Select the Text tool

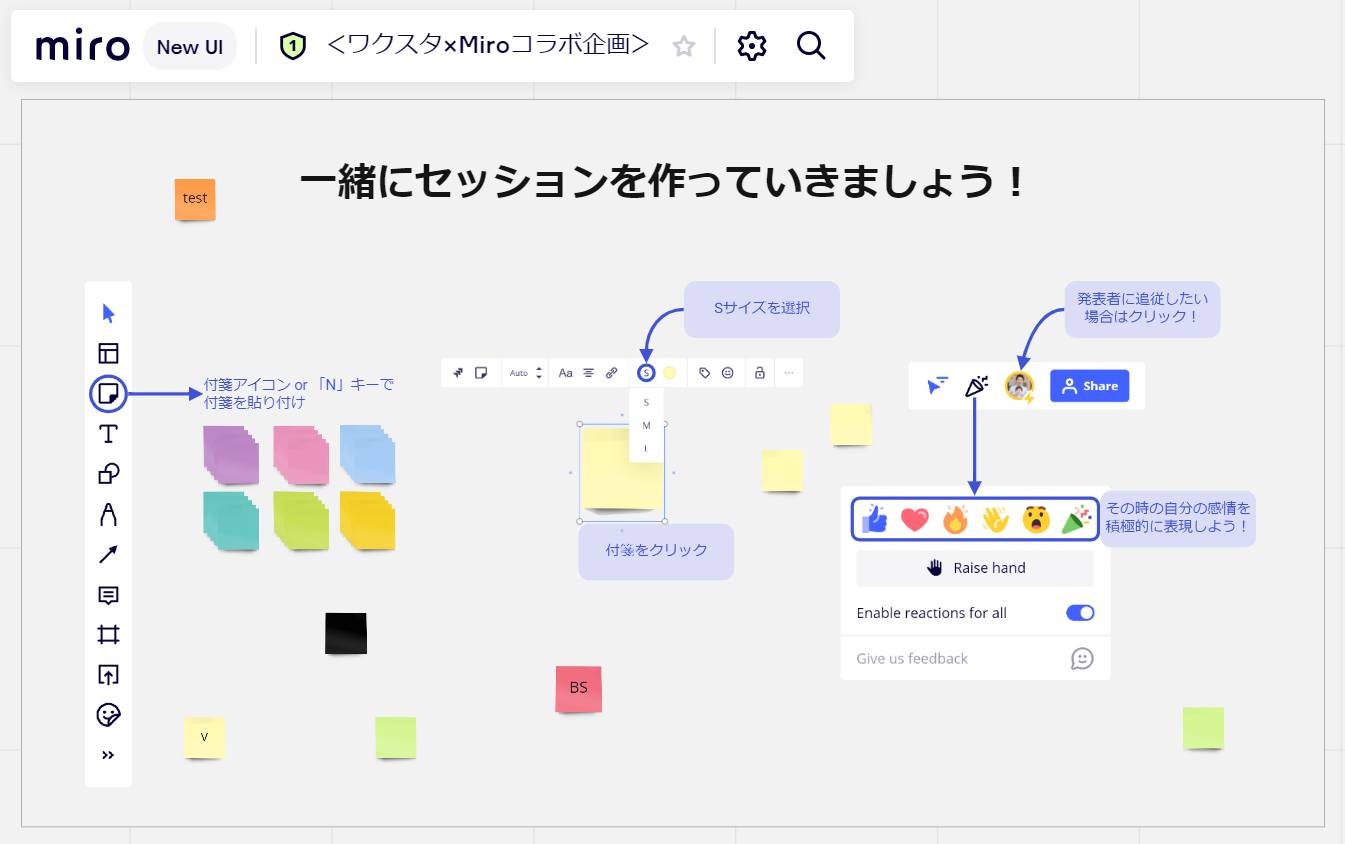pos(108,433)
